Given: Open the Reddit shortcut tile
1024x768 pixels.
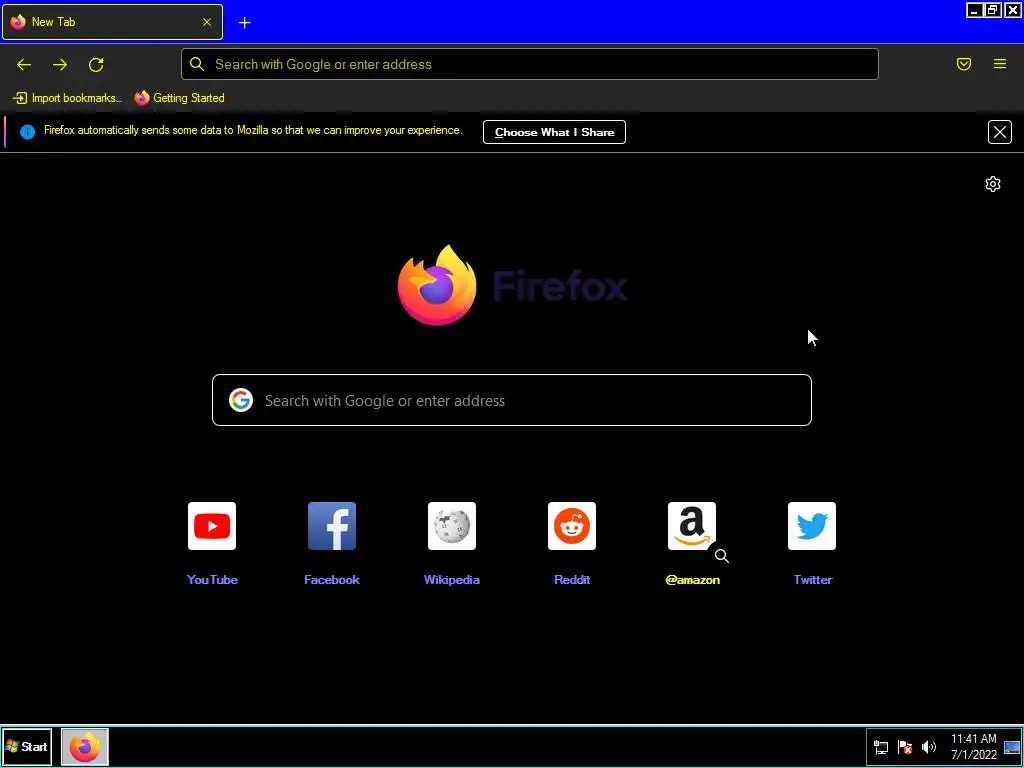Looking at the screenshot, I should click(572, 526).
